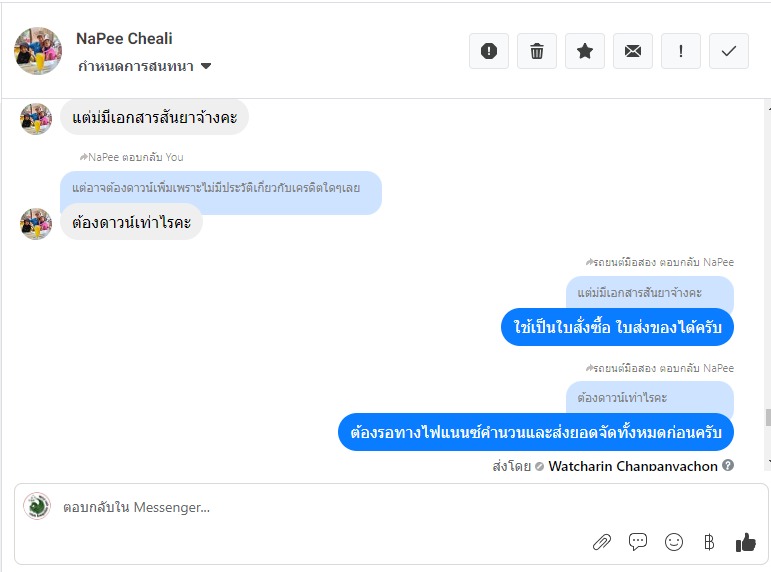
Task: Open saved replies speech bubble icon
Action: point(638,542)
